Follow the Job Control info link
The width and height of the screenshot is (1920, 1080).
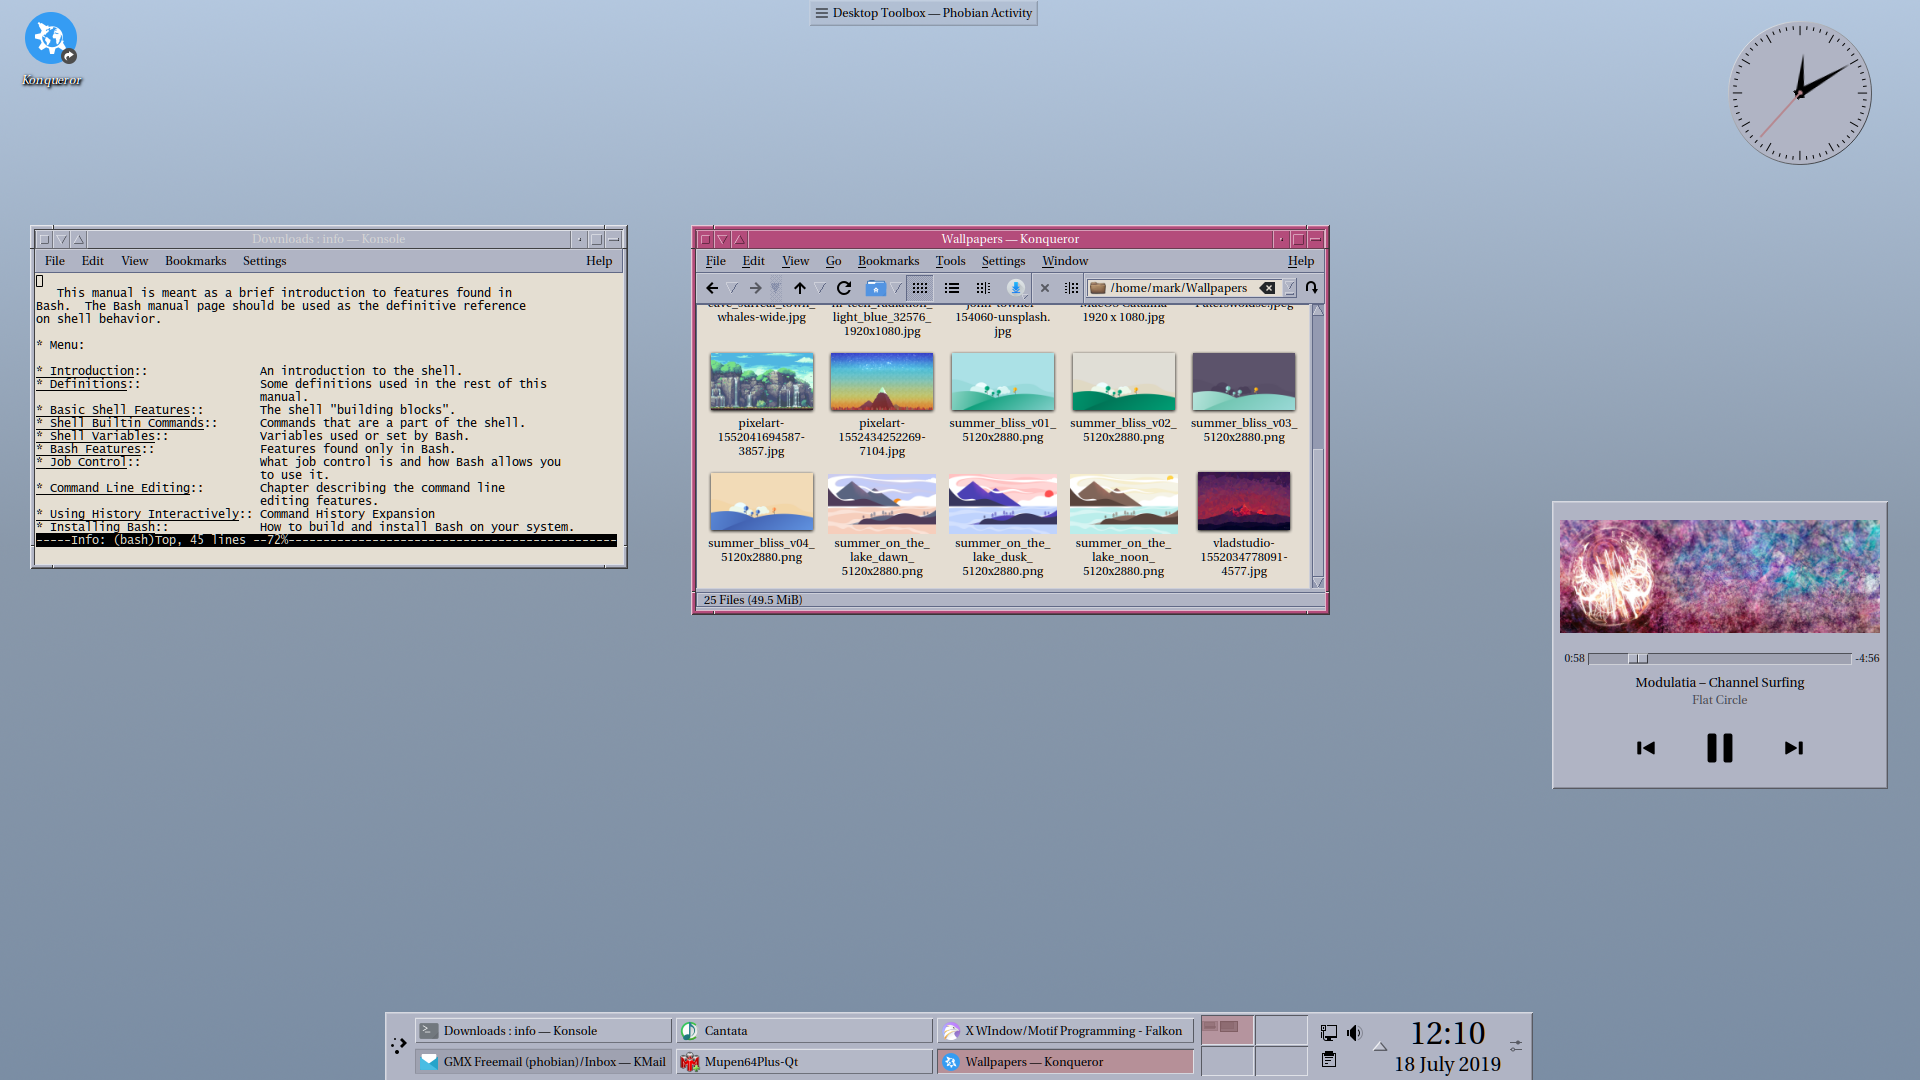[x=88, y=462]
